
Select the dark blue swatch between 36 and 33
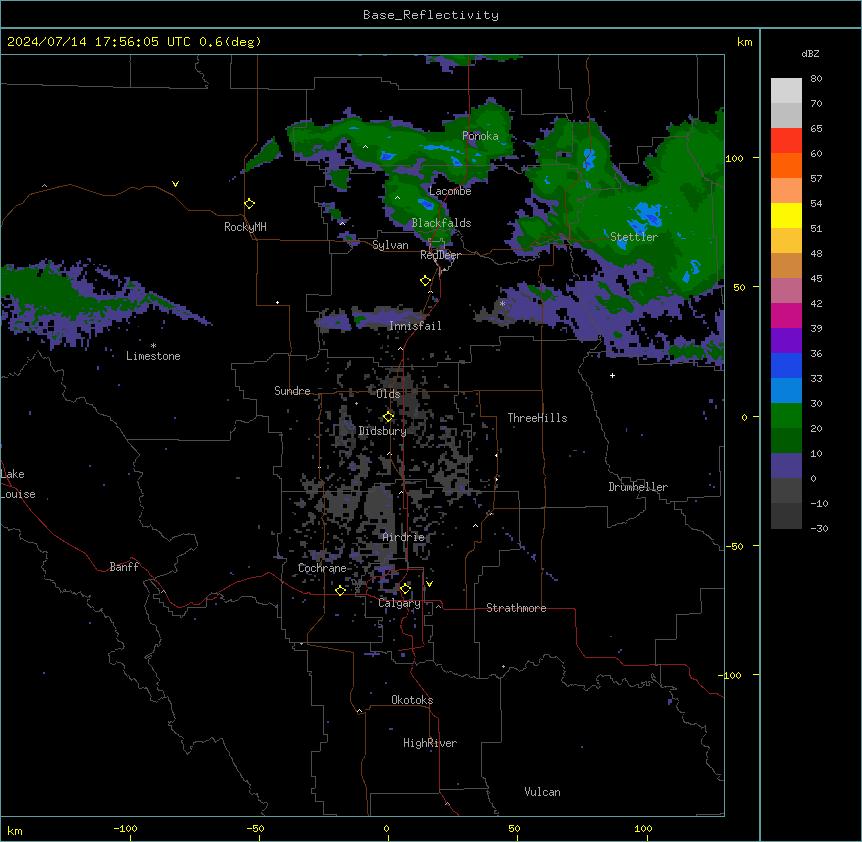pyautogui.click(x=786, y=365)
